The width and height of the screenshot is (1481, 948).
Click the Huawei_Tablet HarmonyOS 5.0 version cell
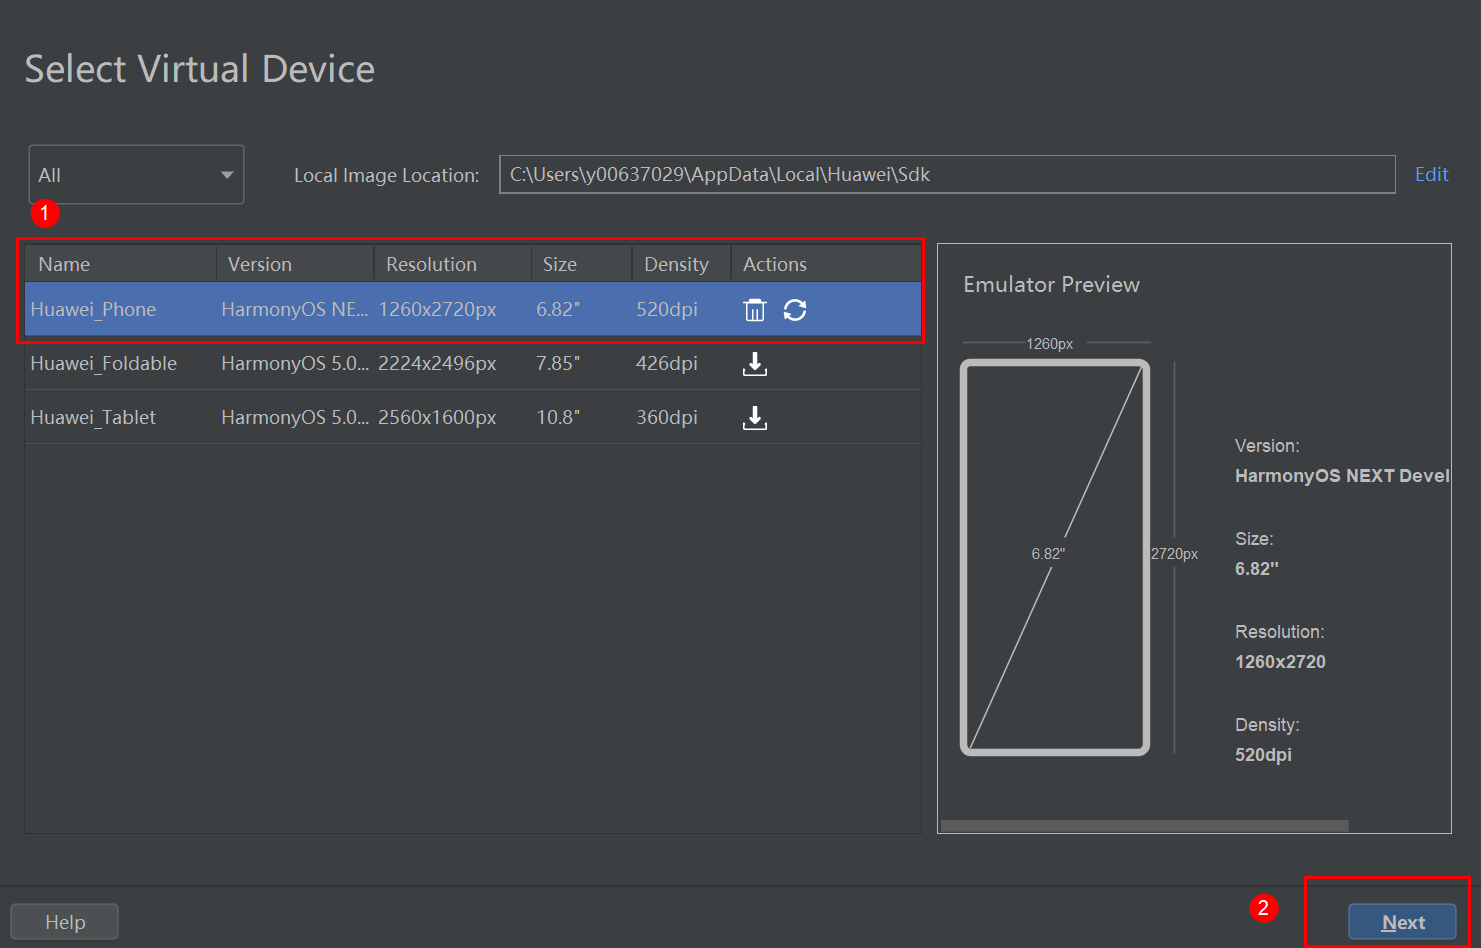(x=295, y=417)
